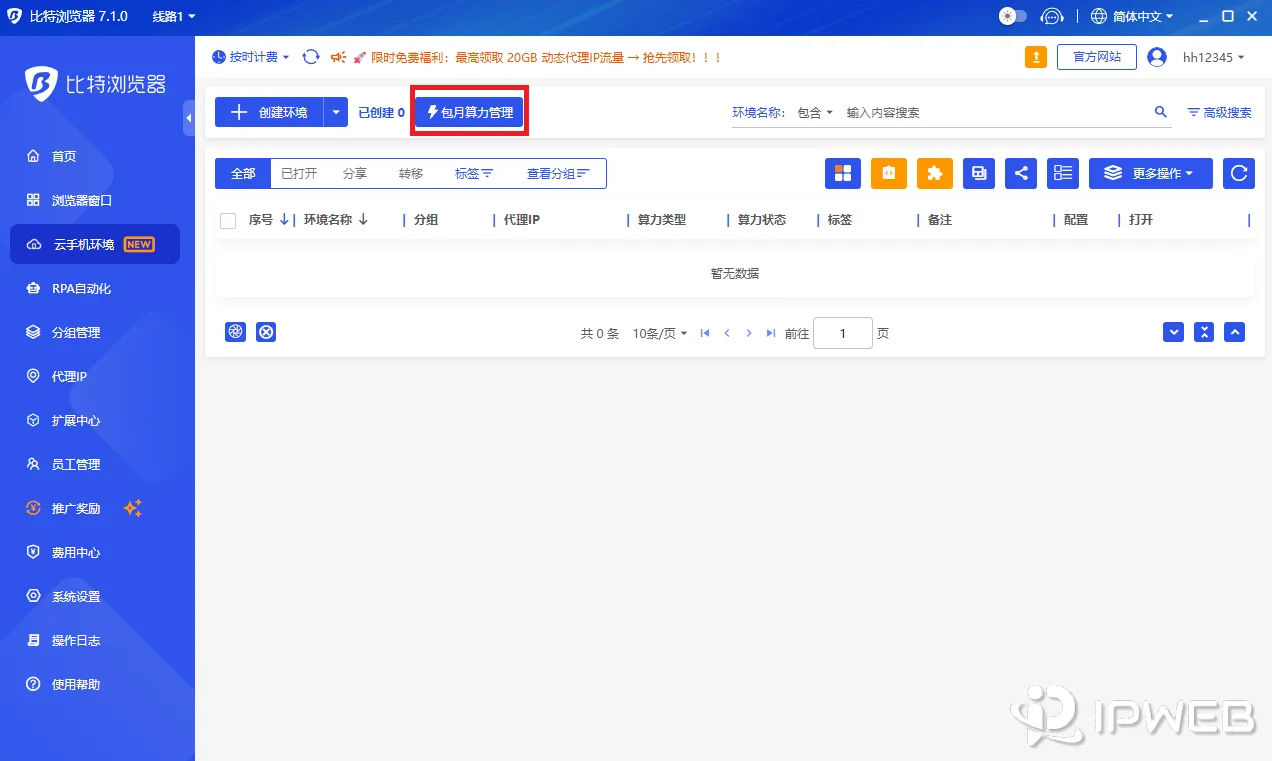This screenshot has width=1272, height=761.
Task: Toggle the select-all checkbox in table header
Action: 226,219
